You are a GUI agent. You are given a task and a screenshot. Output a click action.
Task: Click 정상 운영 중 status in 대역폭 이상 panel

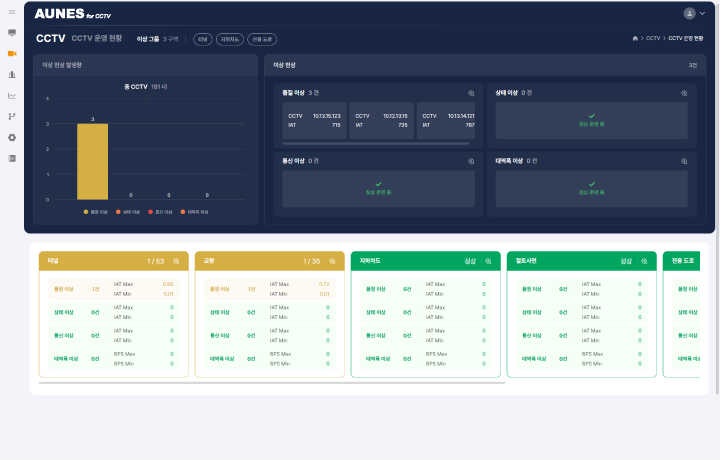(x=591, y=189)
